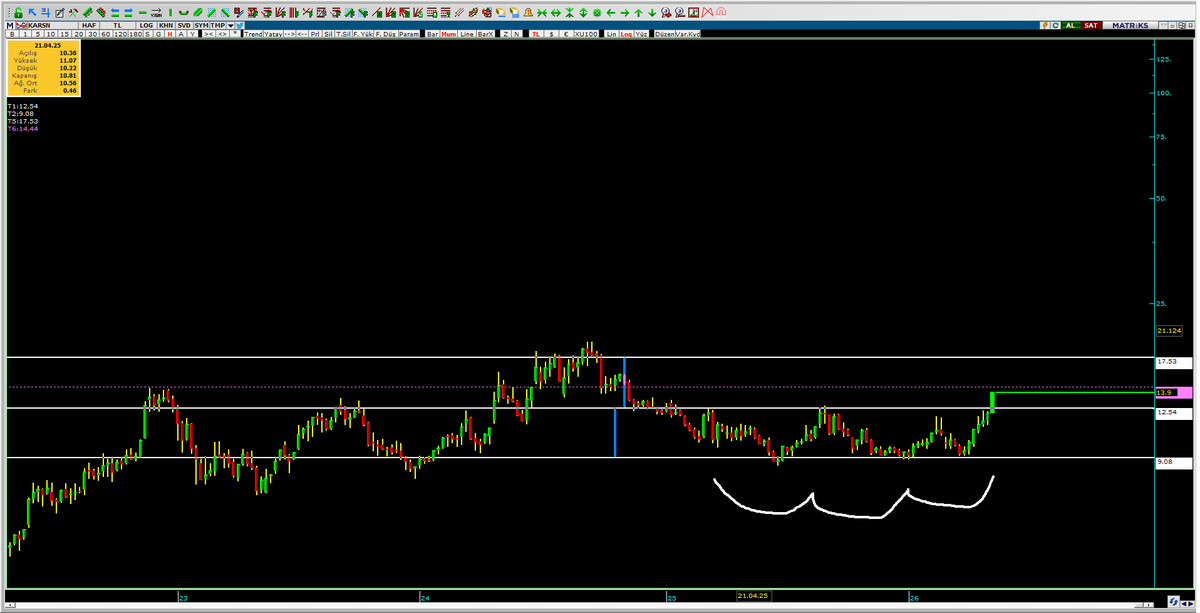
Task: Select the A monthly period
Action: pos(181,34)
